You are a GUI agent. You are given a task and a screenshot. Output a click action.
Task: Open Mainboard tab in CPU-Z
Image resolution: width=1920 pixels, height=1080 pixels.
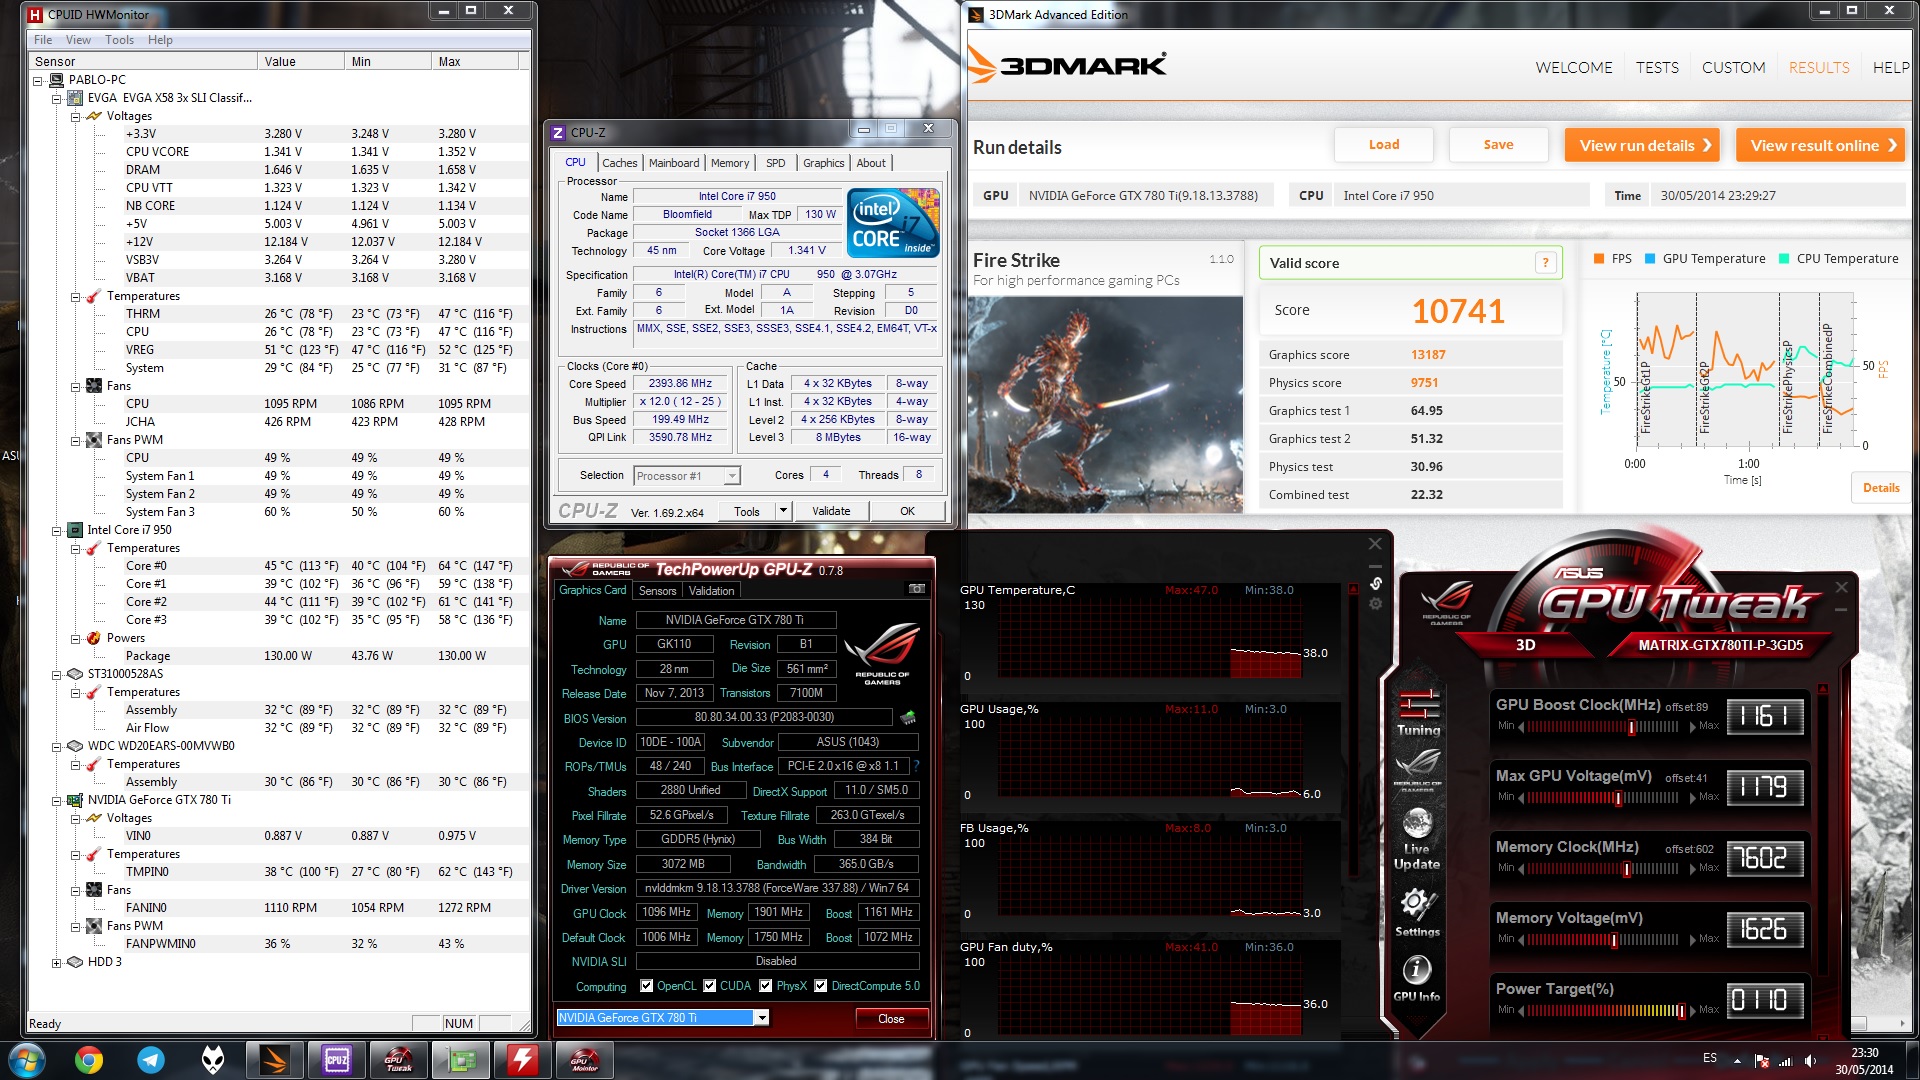point(674,163)
